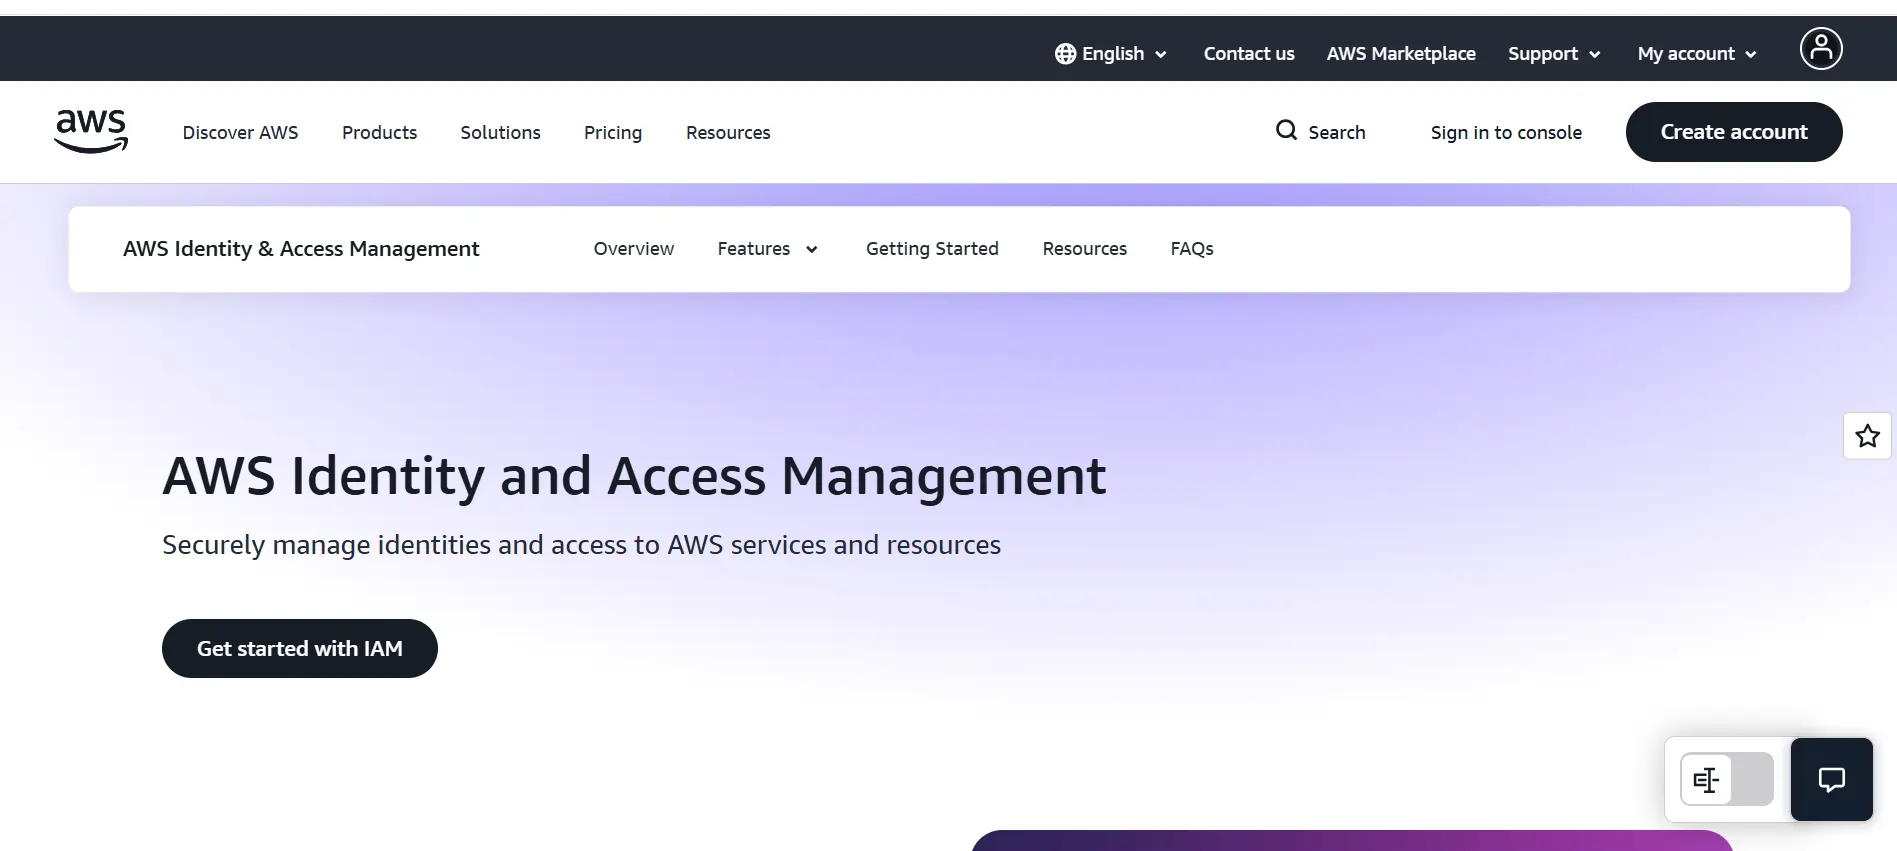Image resolution: width=1897 pixels, height=851 pixels.
Task: Go to the FAQs tab
Action: 1192,249
